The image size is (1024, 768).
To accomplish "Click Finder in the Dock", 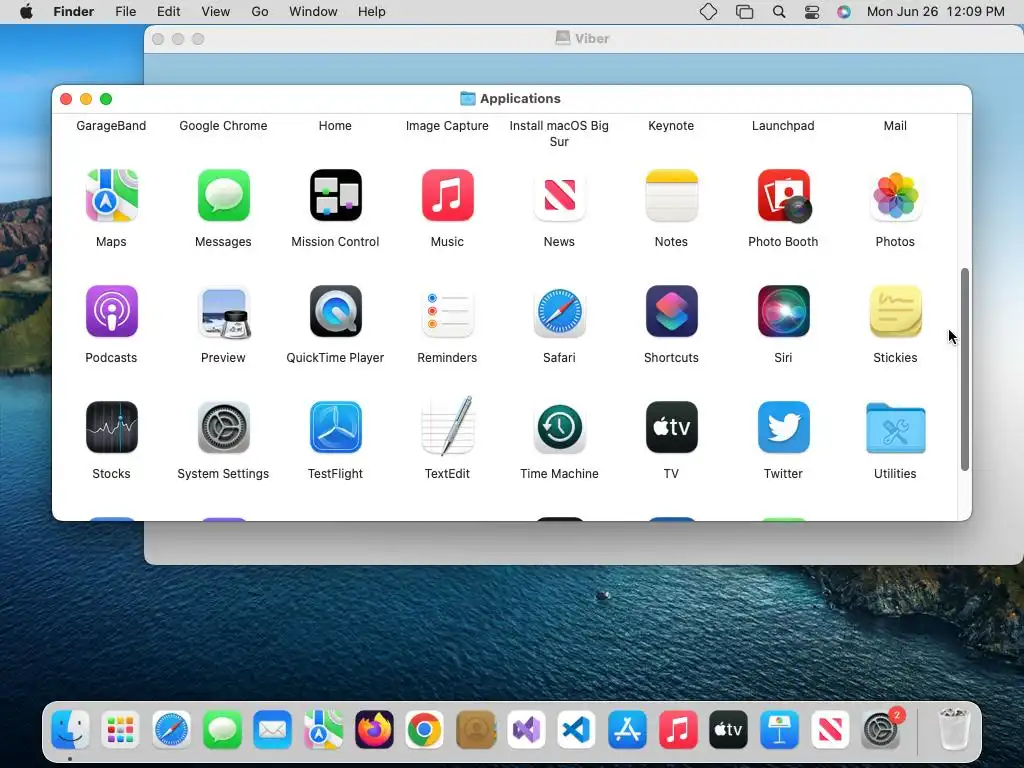I will pos(70,729).
